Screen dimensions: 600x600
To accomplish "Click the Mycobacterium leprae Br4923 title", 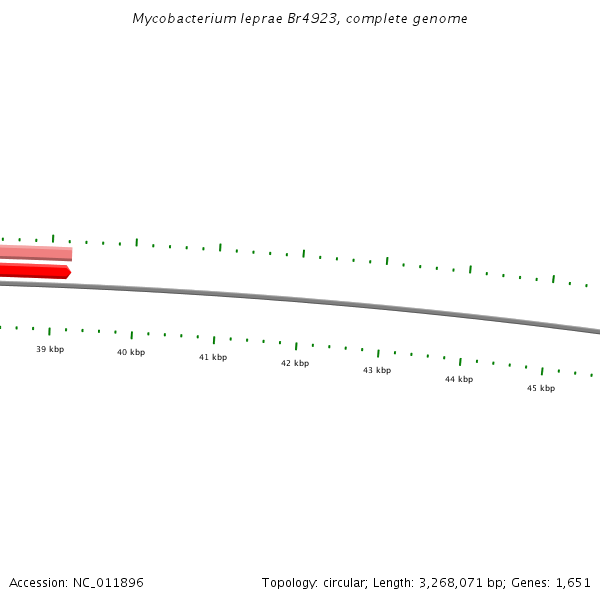I will (300, 19).
